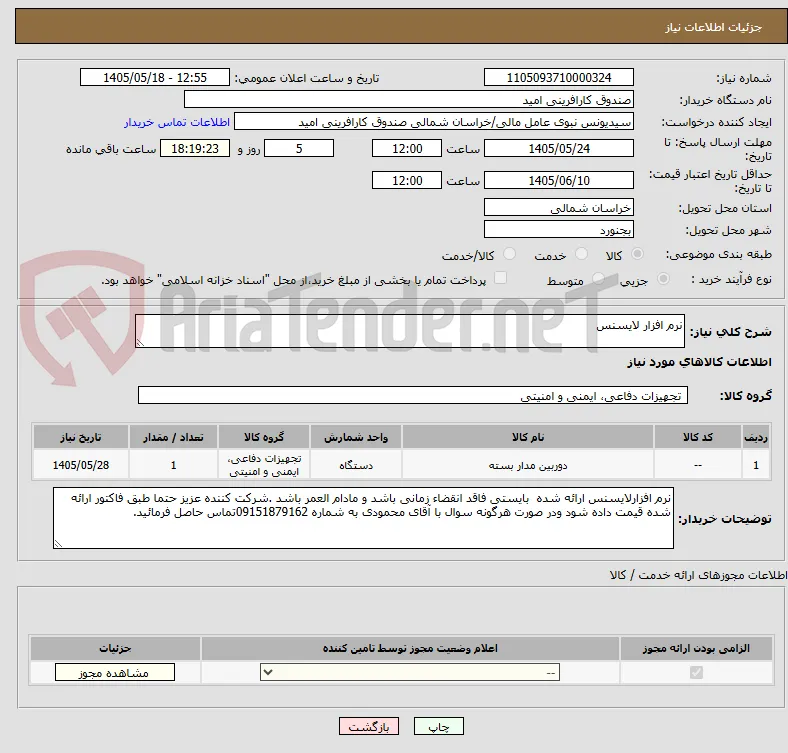Click remaining days field showing 5
This screenshot has width=788, height=753.
(299, 148)
